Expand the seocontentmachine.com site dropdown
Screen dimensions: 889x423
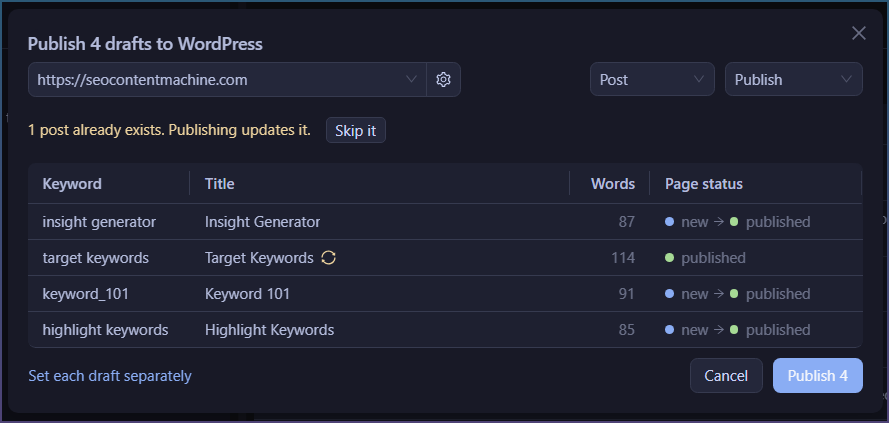[227, 79]
